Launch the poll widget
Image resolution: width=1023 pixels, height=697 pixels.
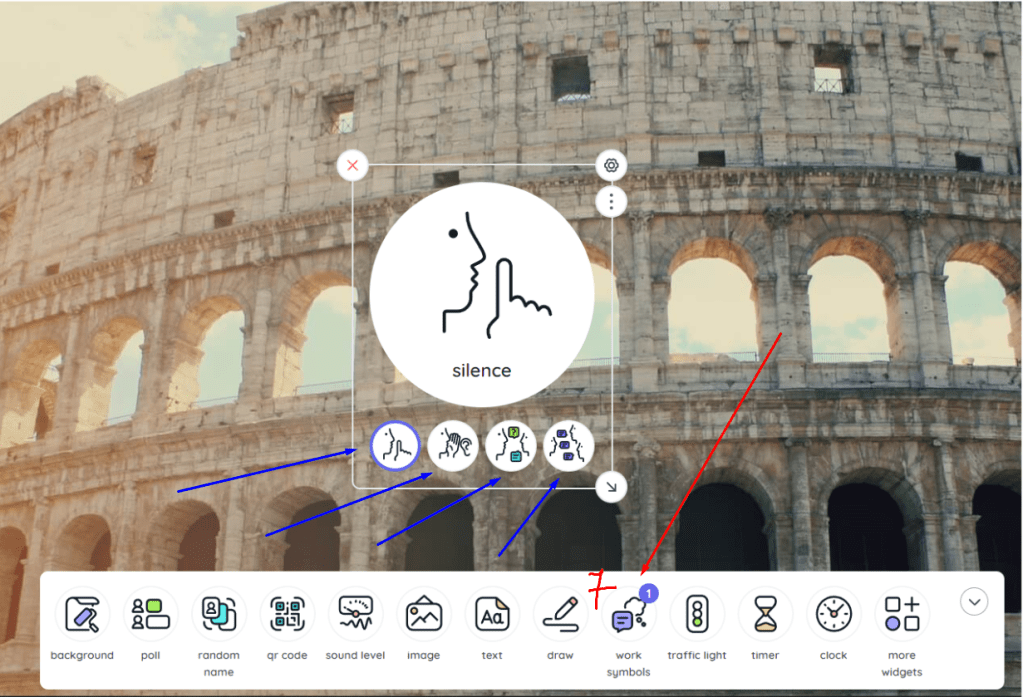click(x=151, y=614)
